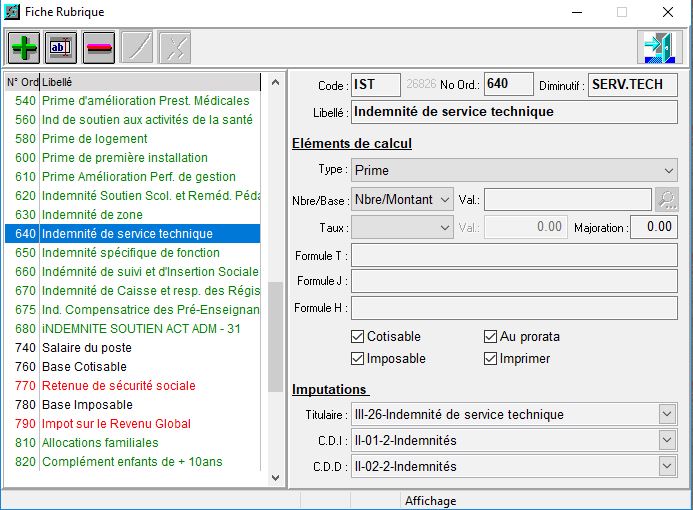Viewport: 693px width, 510px height.
Task: Click the Fiche Rubrique window app icon
Action: point(11,11)
